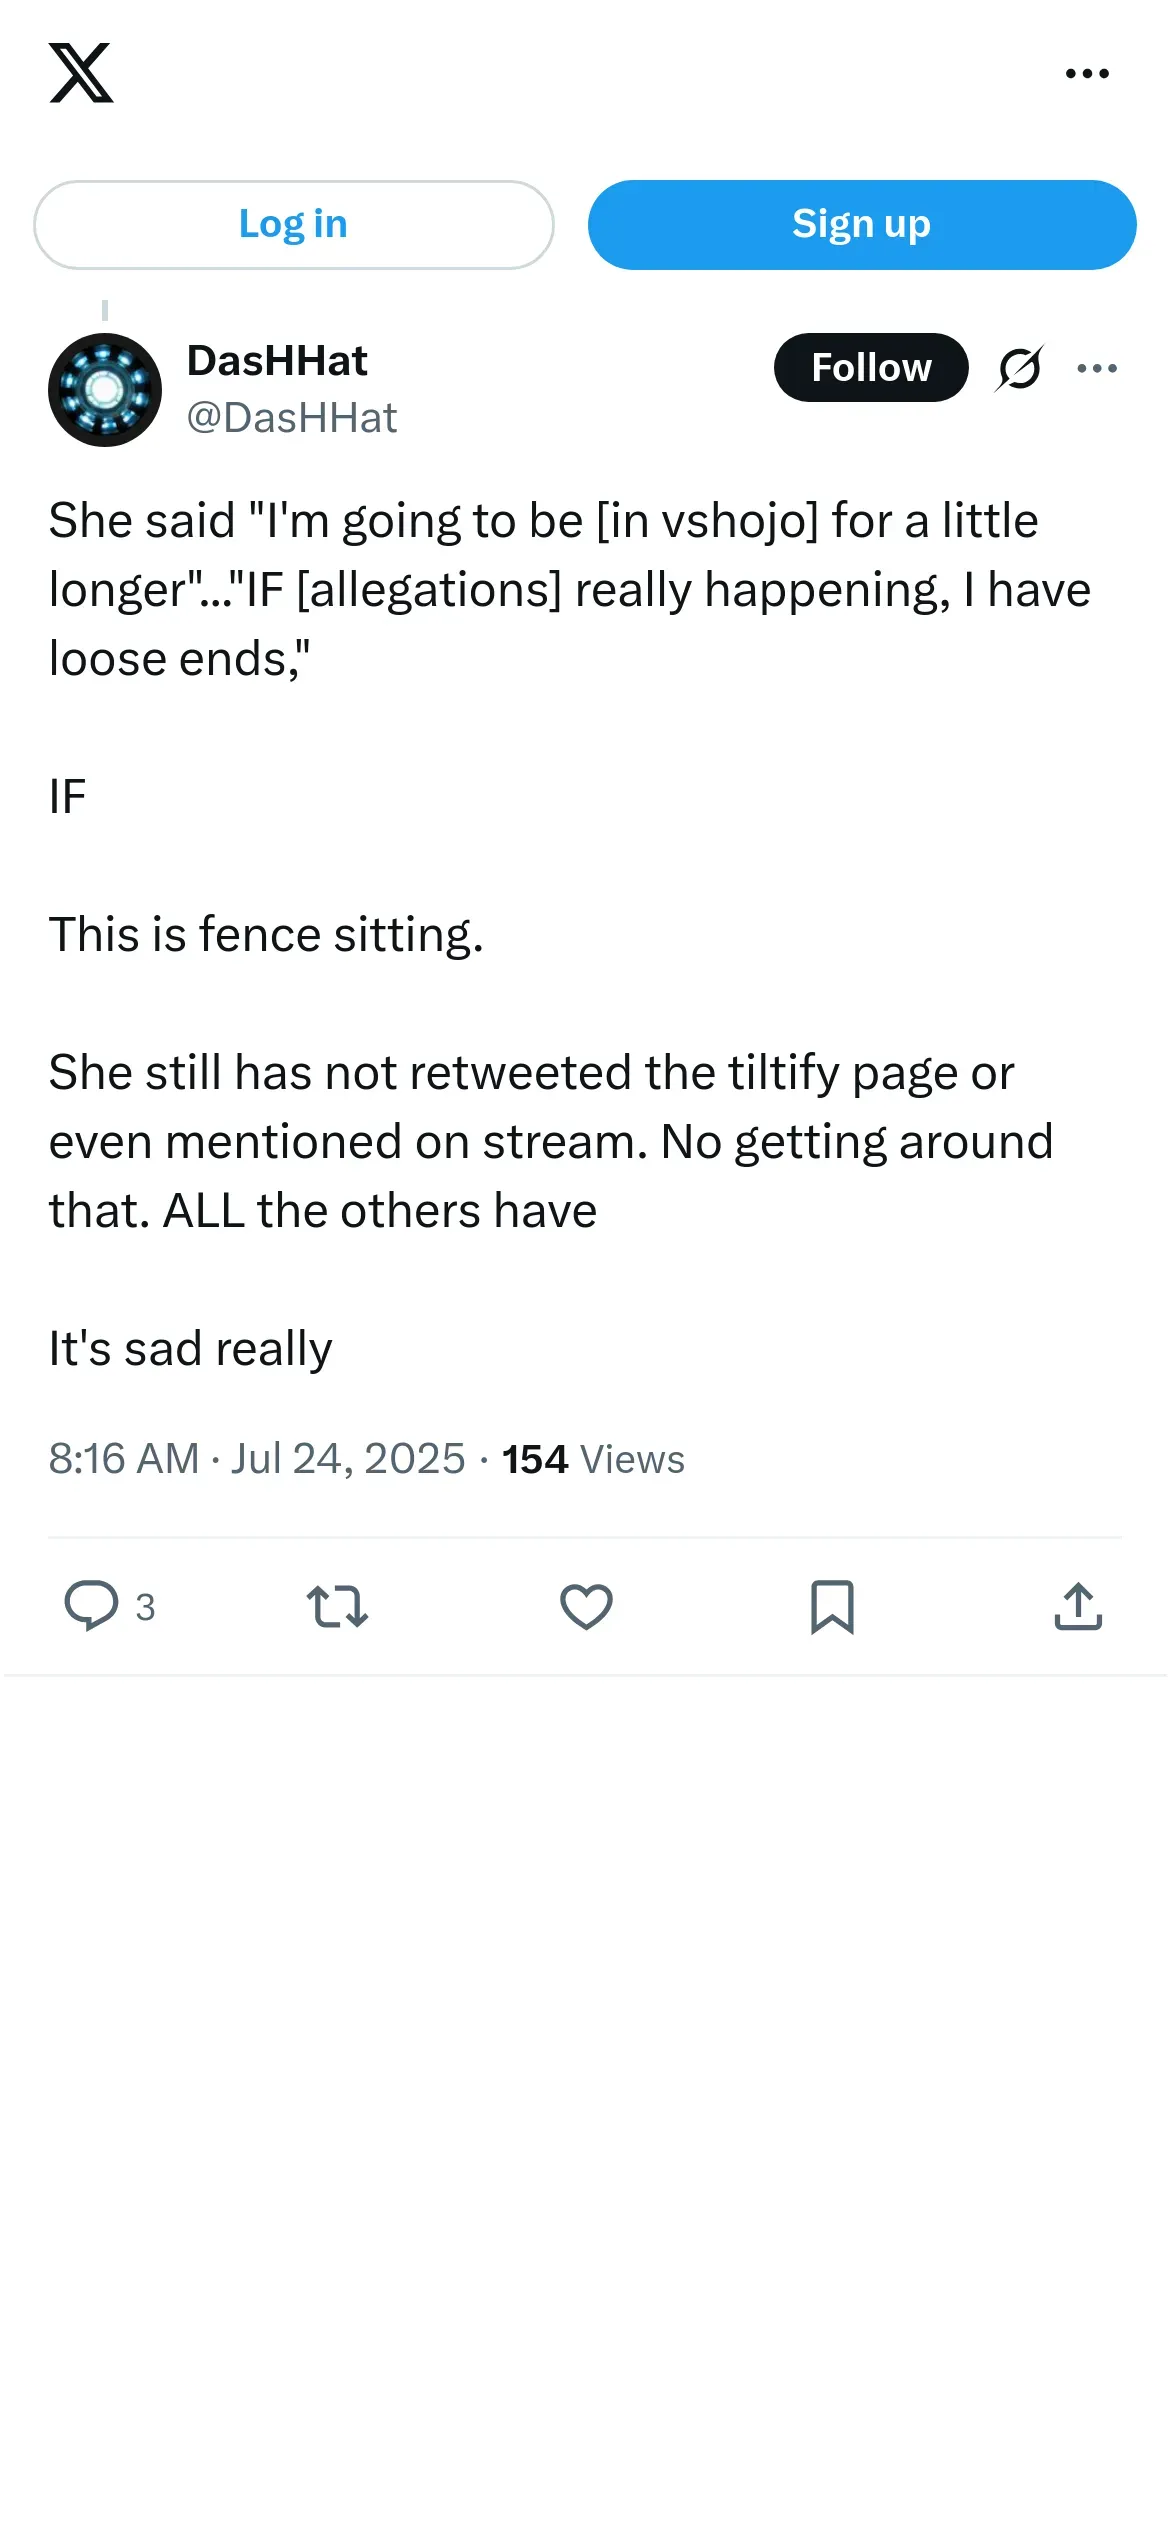Click the 8:16 AM Jul 24, 2025 timestamp
Screen dimensions: 1170x2532
(257, 1459)
